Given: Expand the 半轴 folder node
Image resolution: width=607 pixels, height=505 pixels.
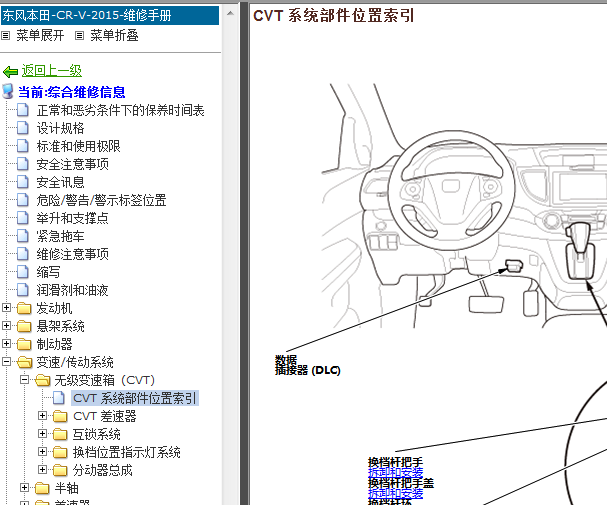Looking at the screenshot, I should point(24,488).
